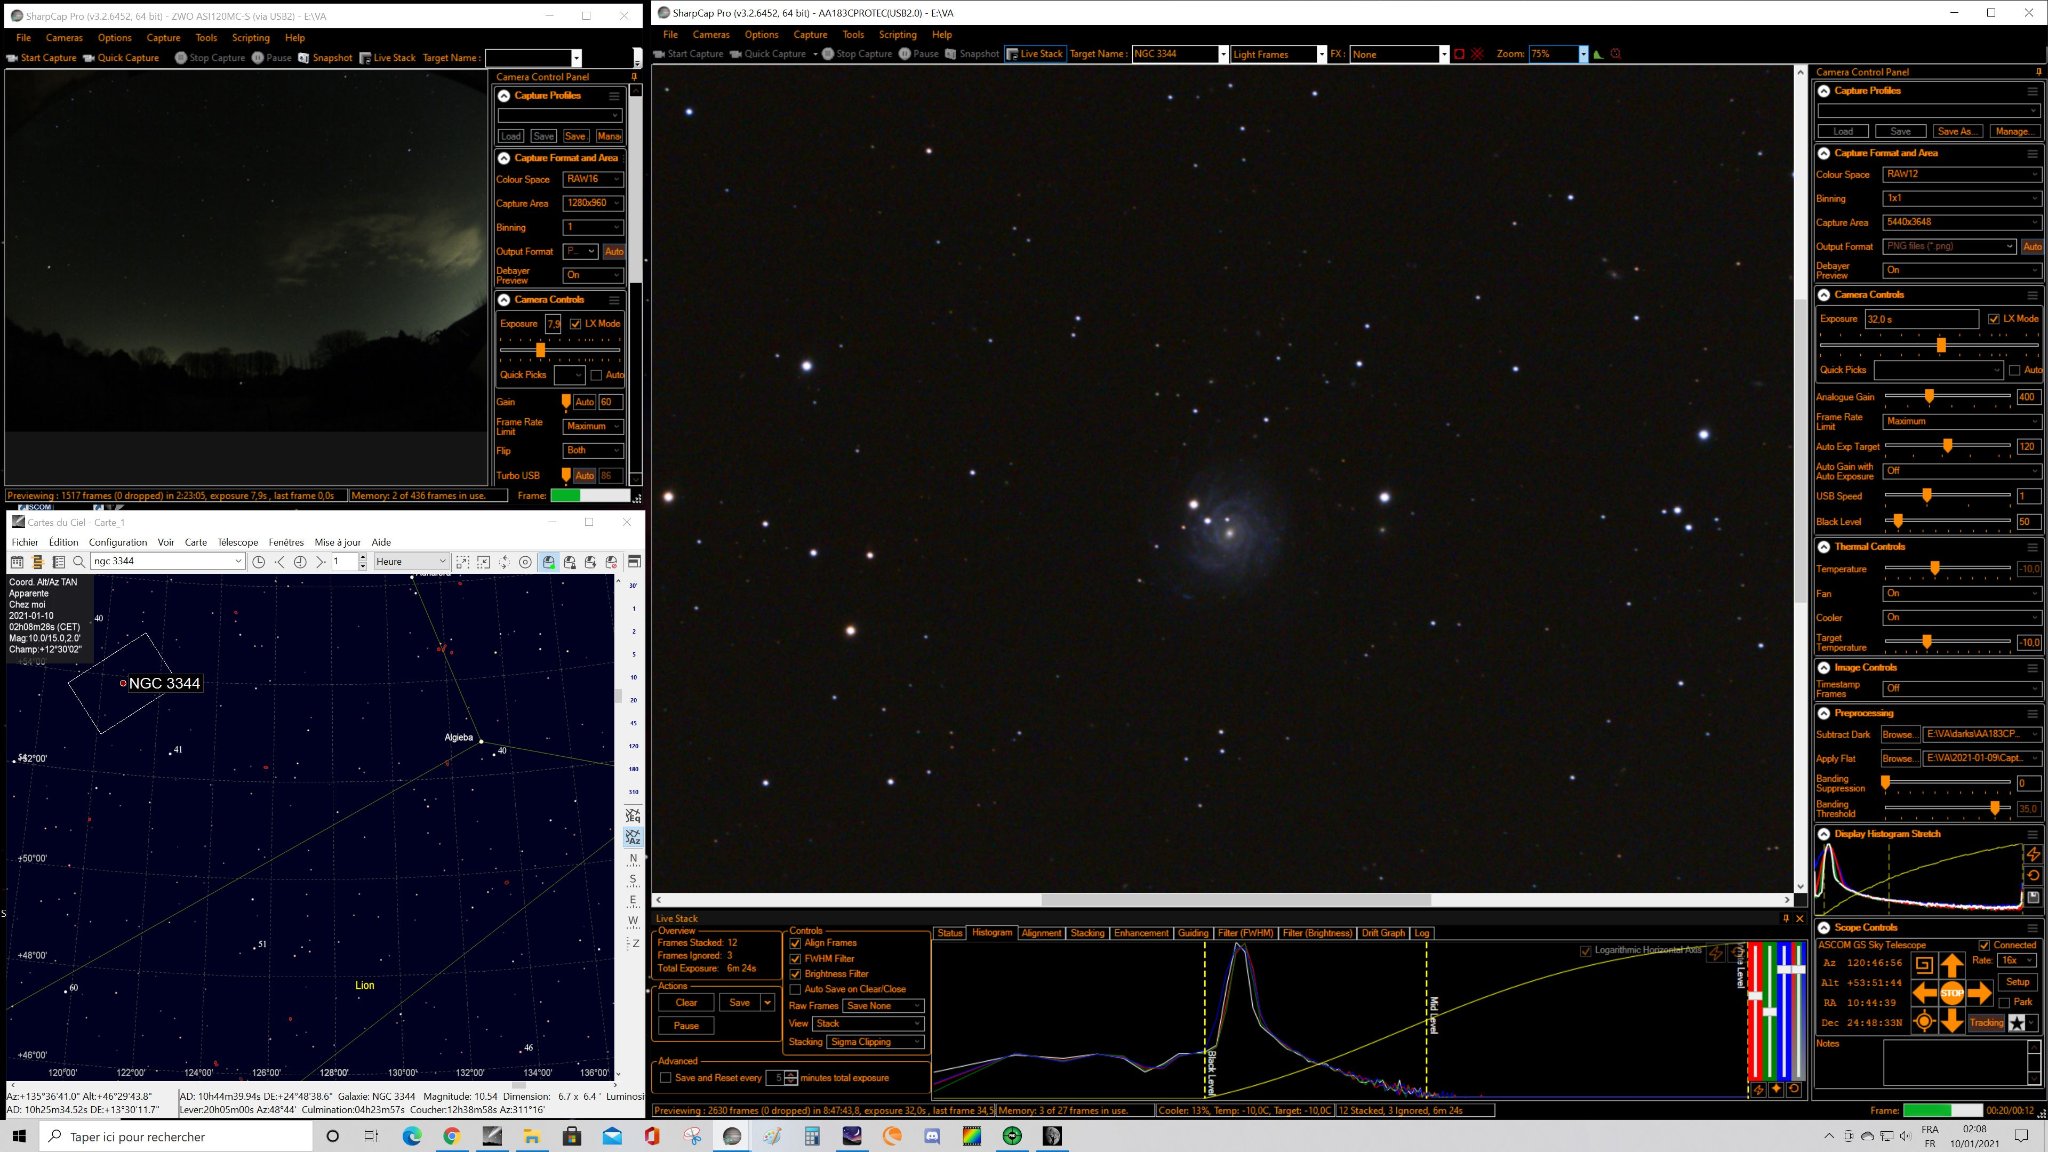The width and height of the screenshot is (2048, 1152).
Task: Clear the live stack with Clear button
Action: click(686, 1003)
